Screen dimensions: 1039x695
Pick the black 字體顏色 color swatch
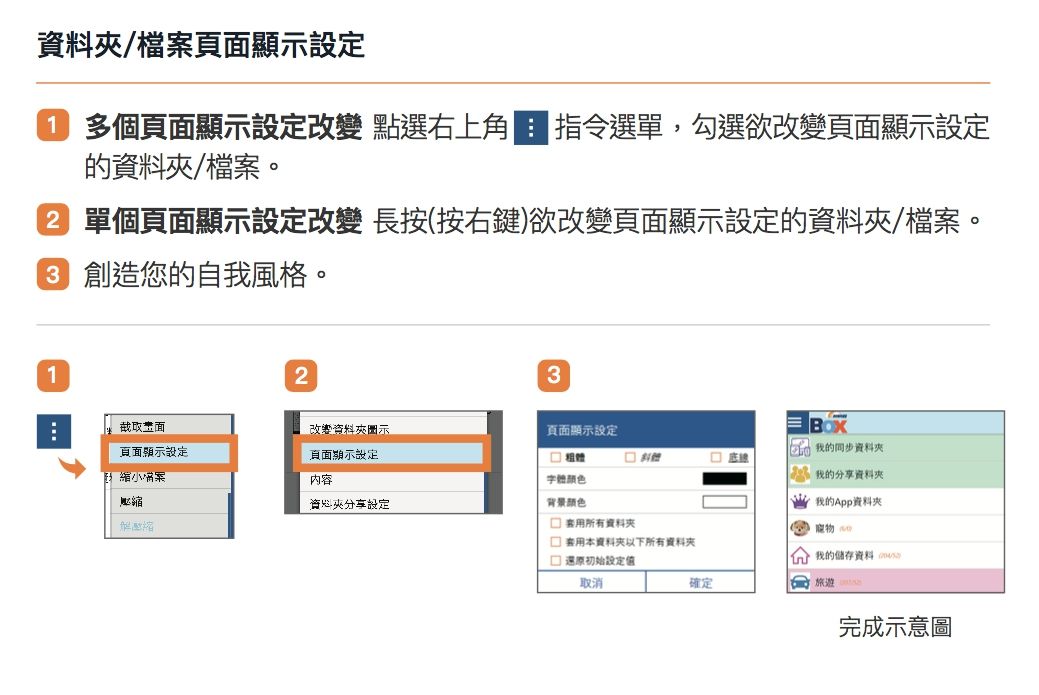point(724,479)
